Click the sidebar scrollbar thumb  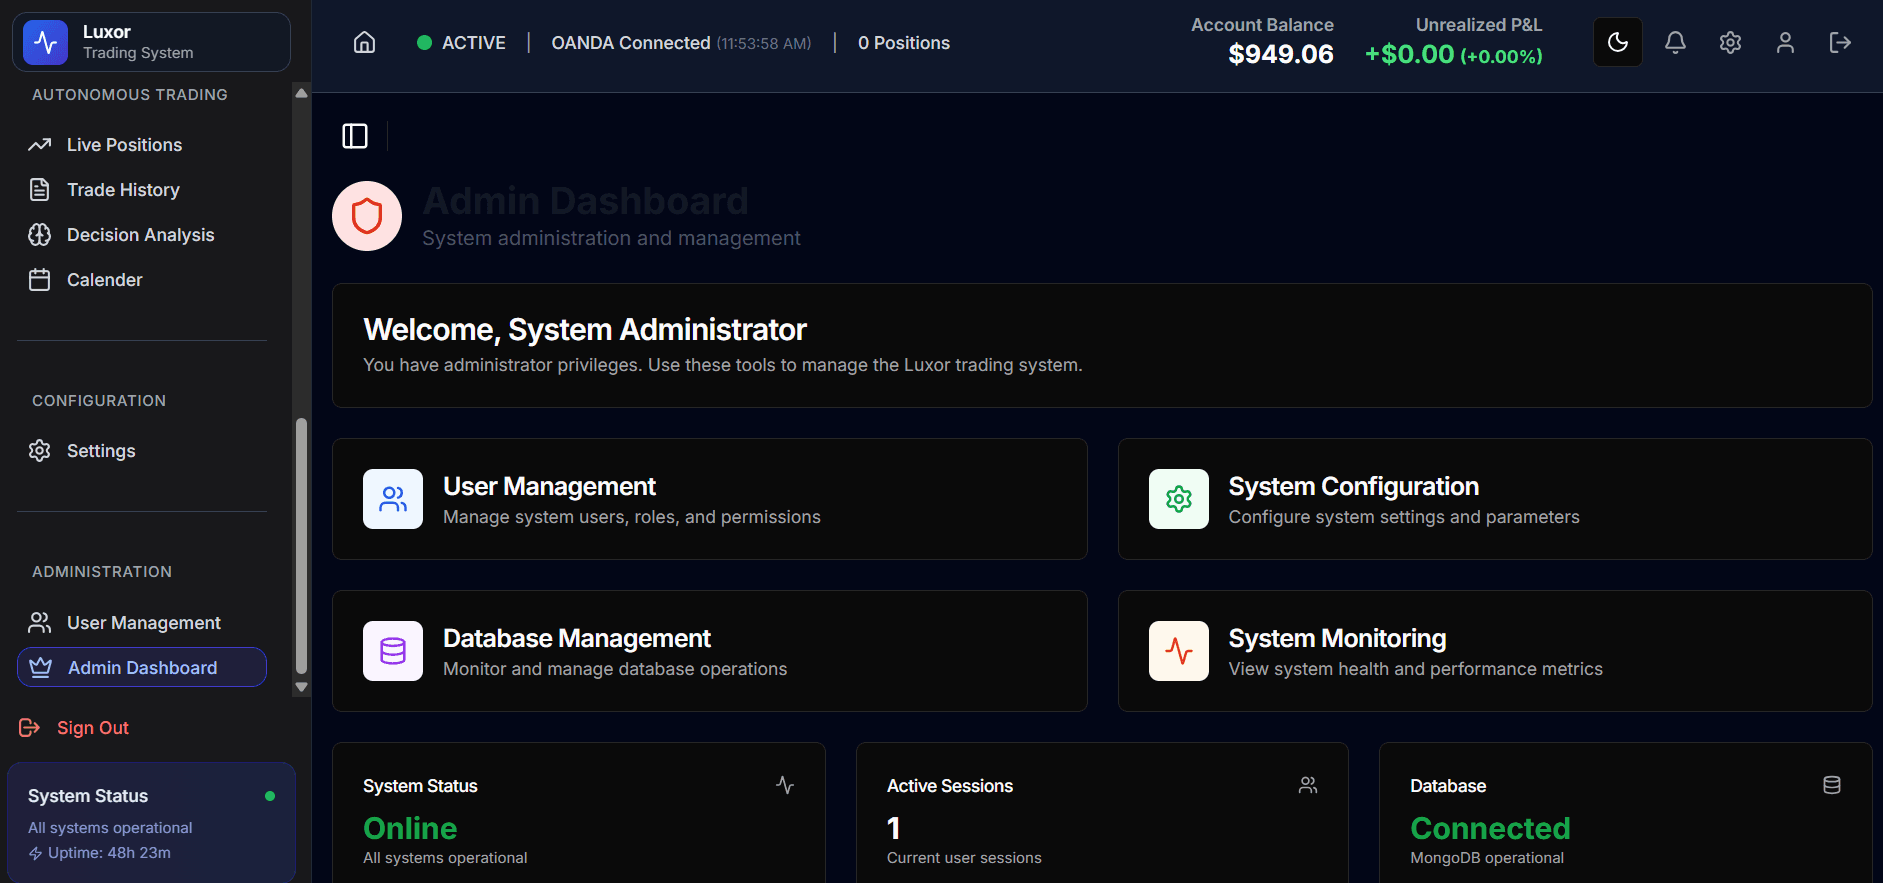(301, 547)
